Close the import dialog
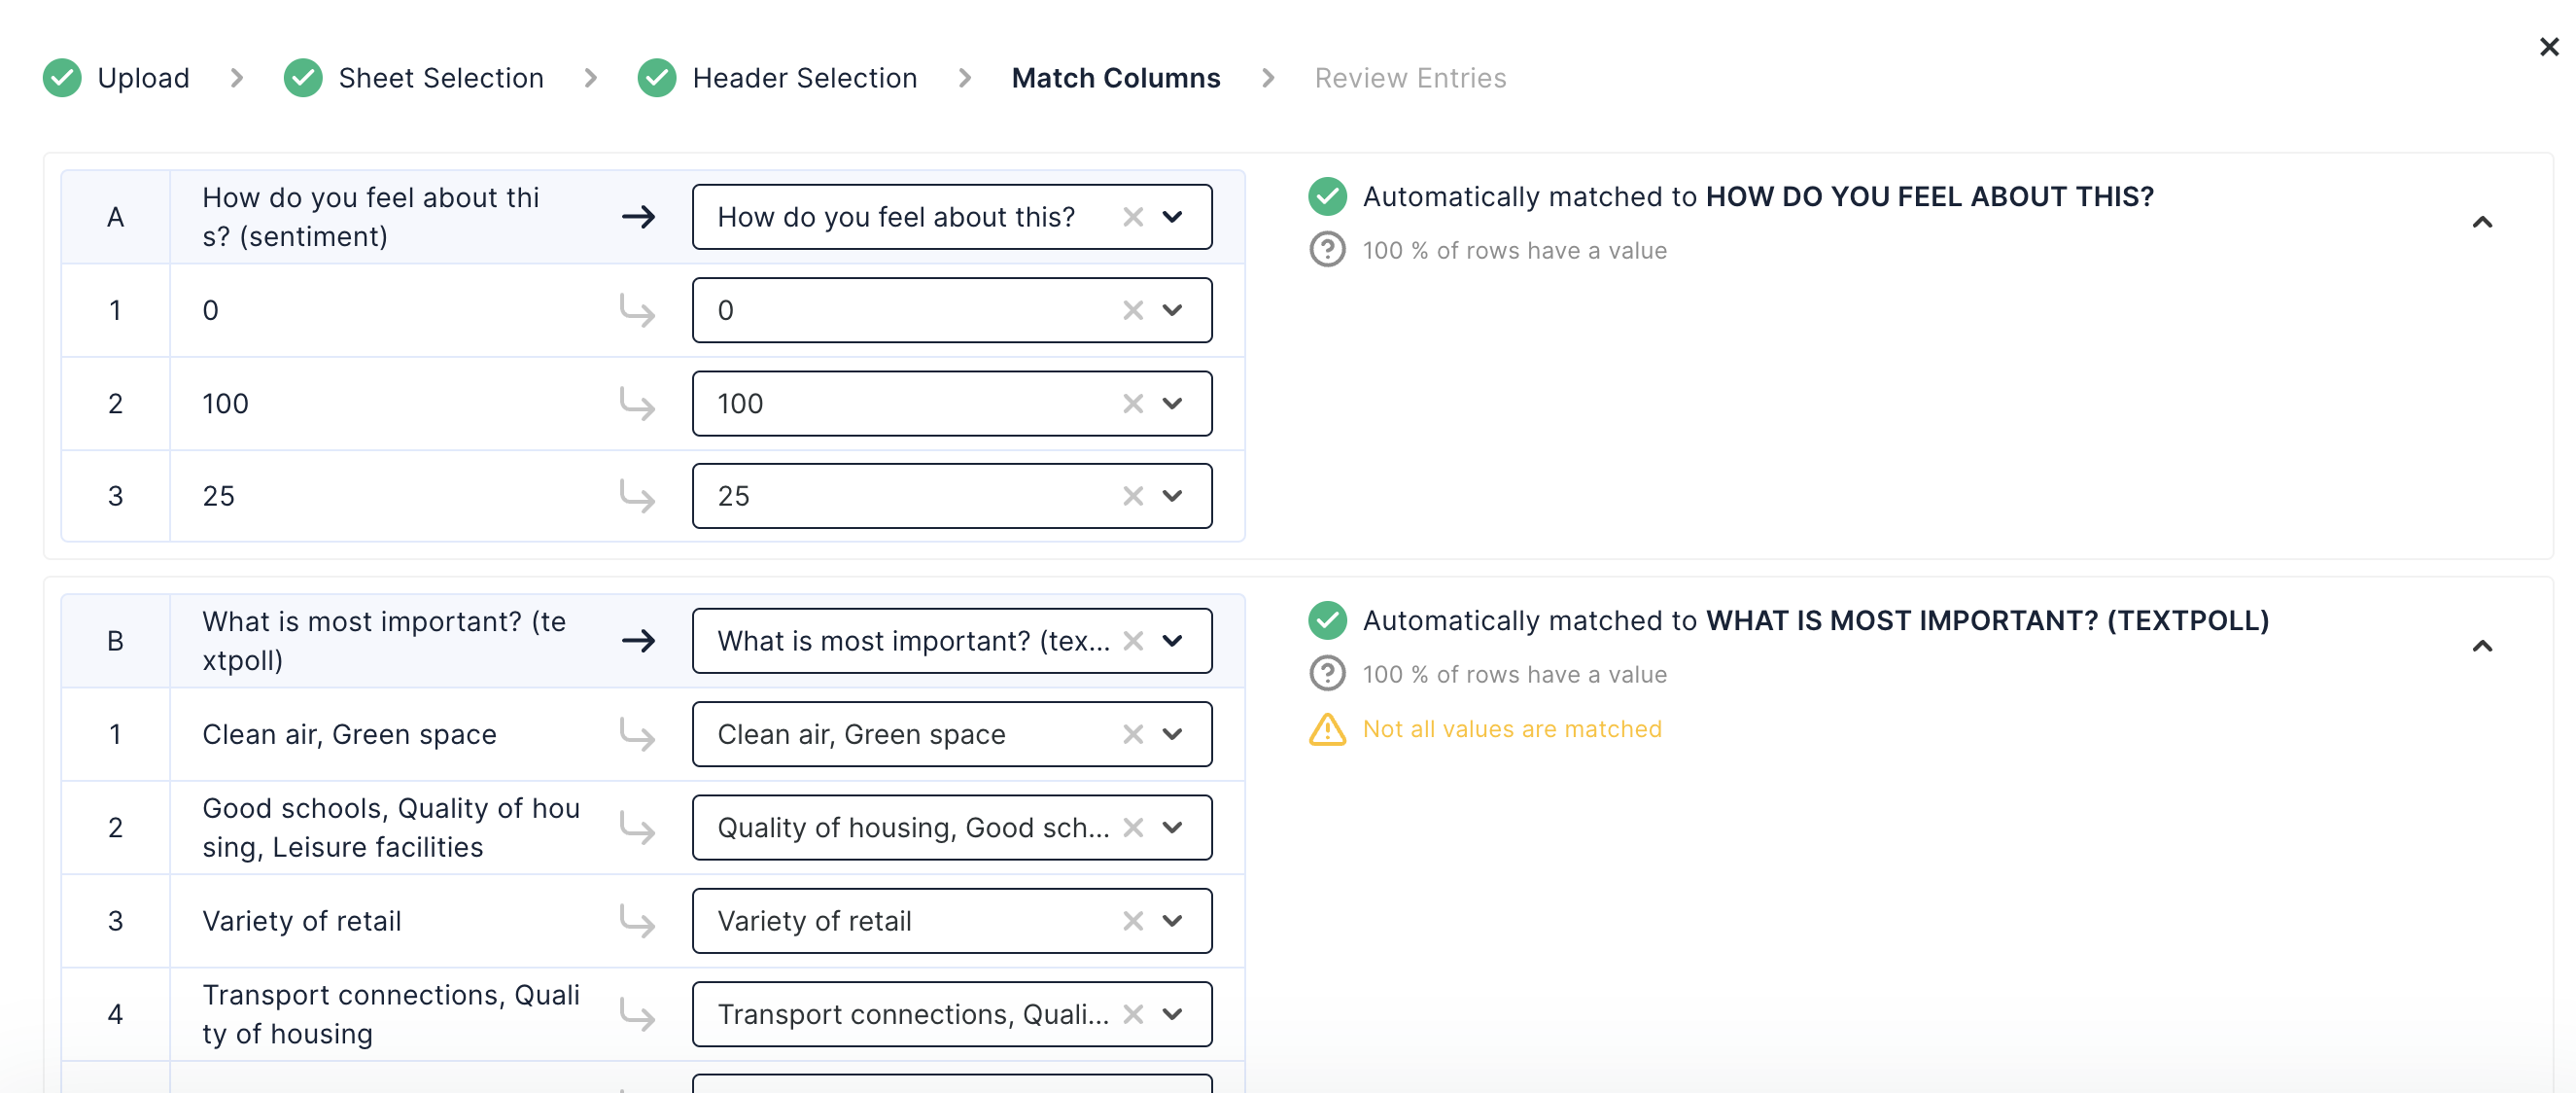2576x1093 pixels. [2548, 47]
